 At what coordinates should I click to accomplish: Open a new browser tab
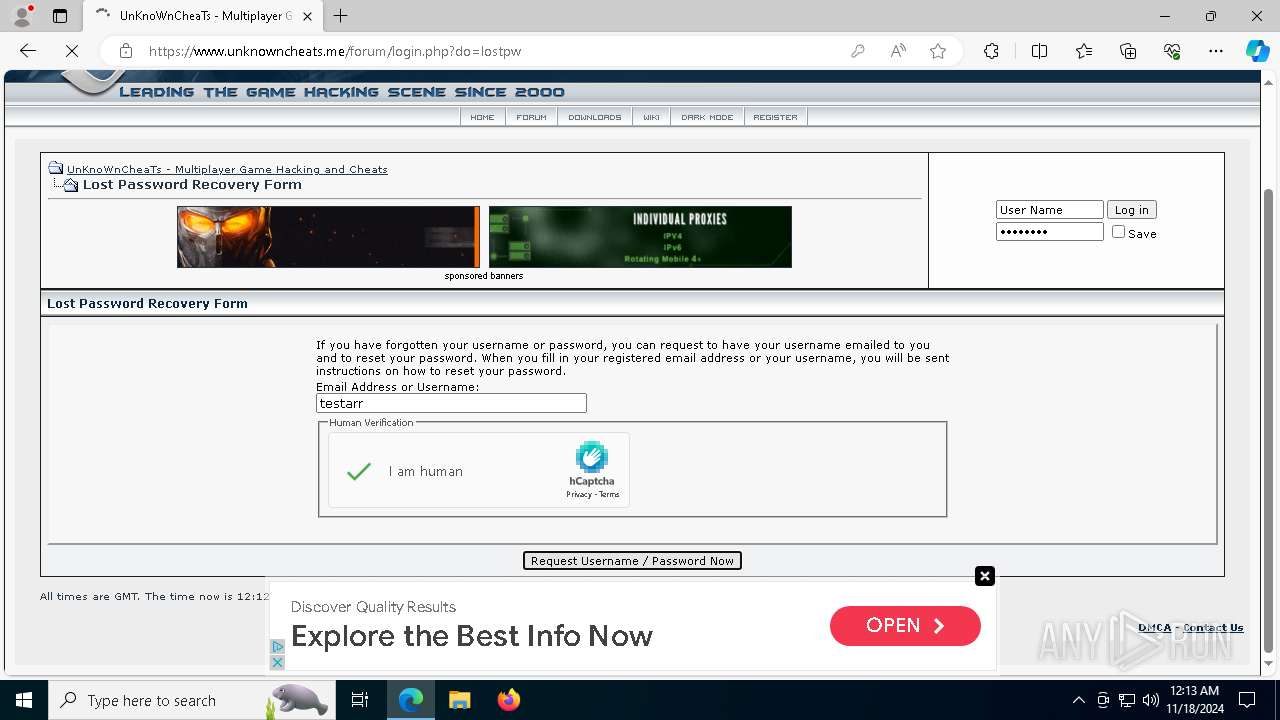[341, 16]
